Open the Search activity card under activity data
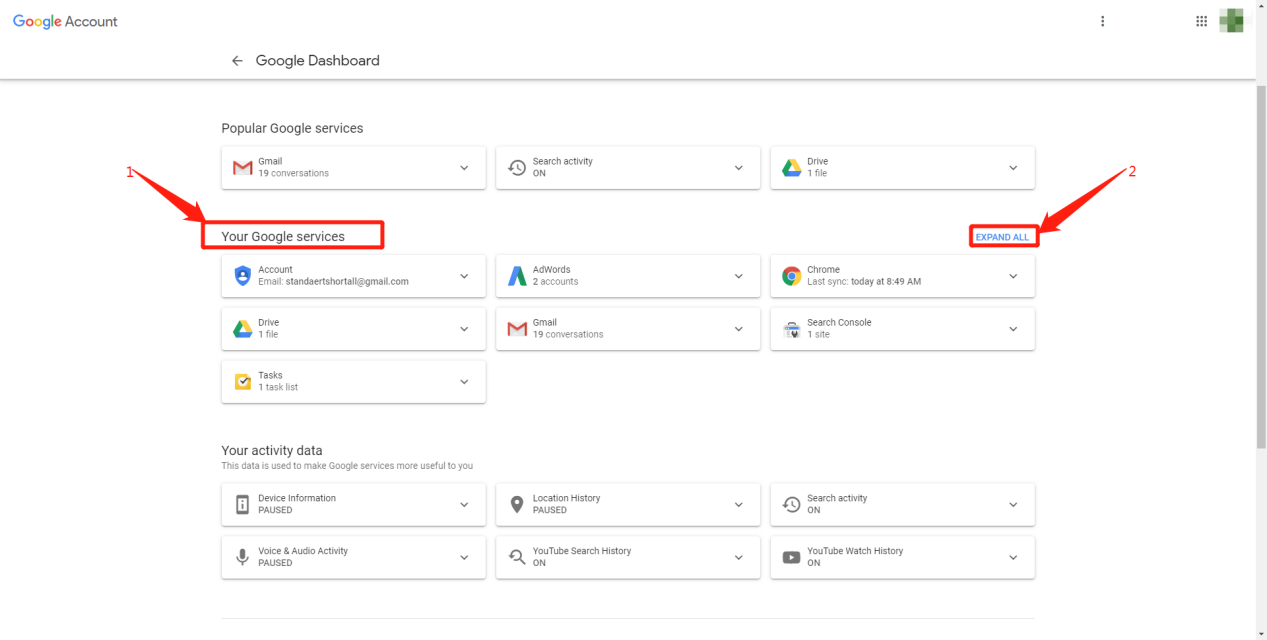This screenshot has width=1267, height=640. (901, 505)
